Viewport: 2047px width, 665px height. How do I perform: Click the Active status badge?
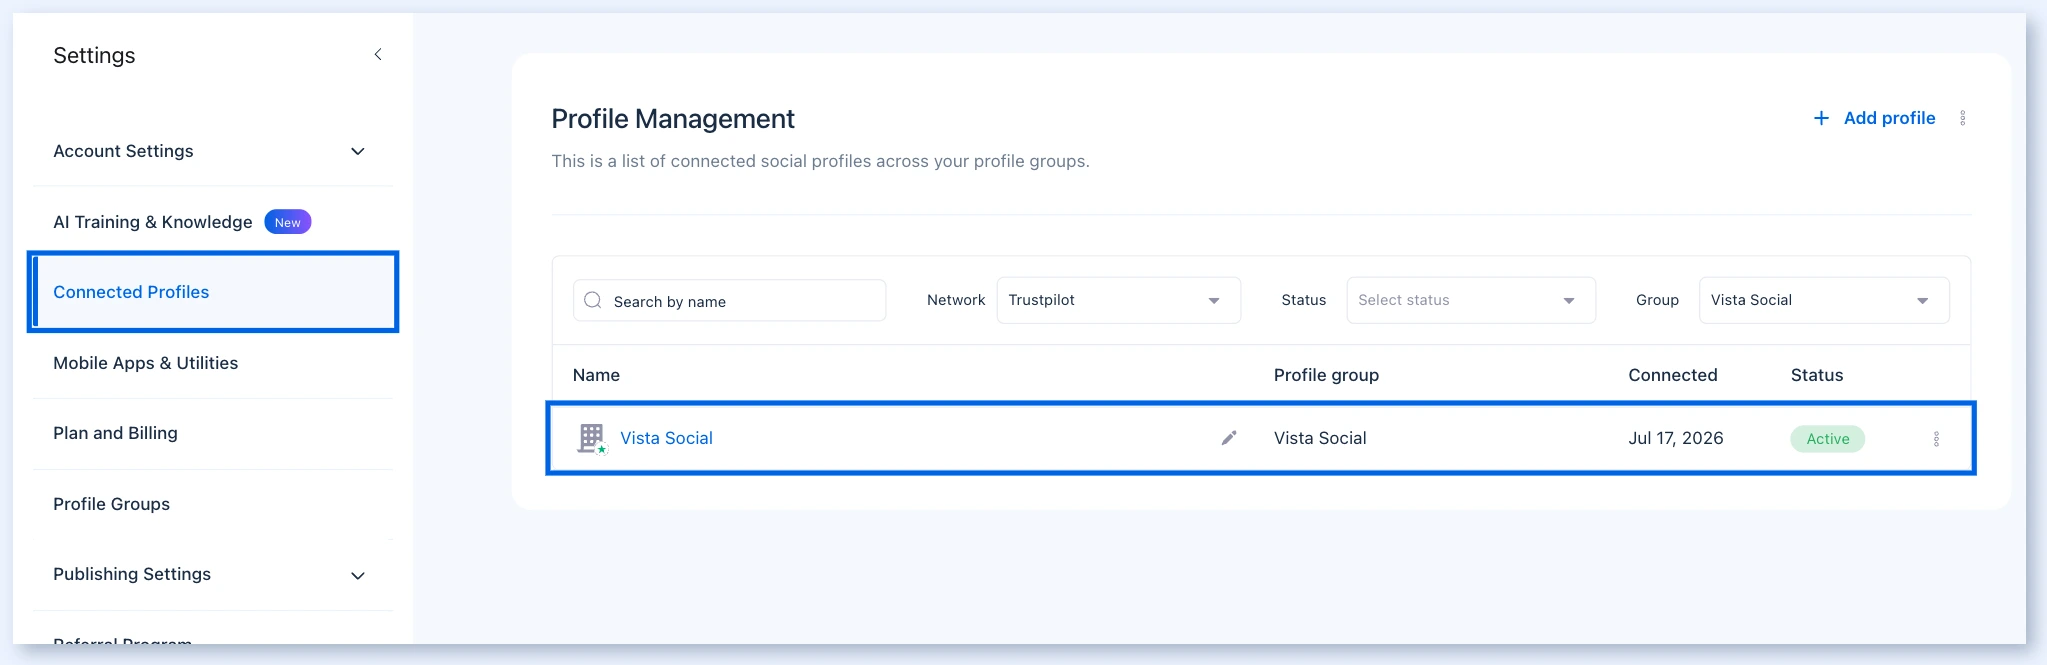[x=1827, y=439]
